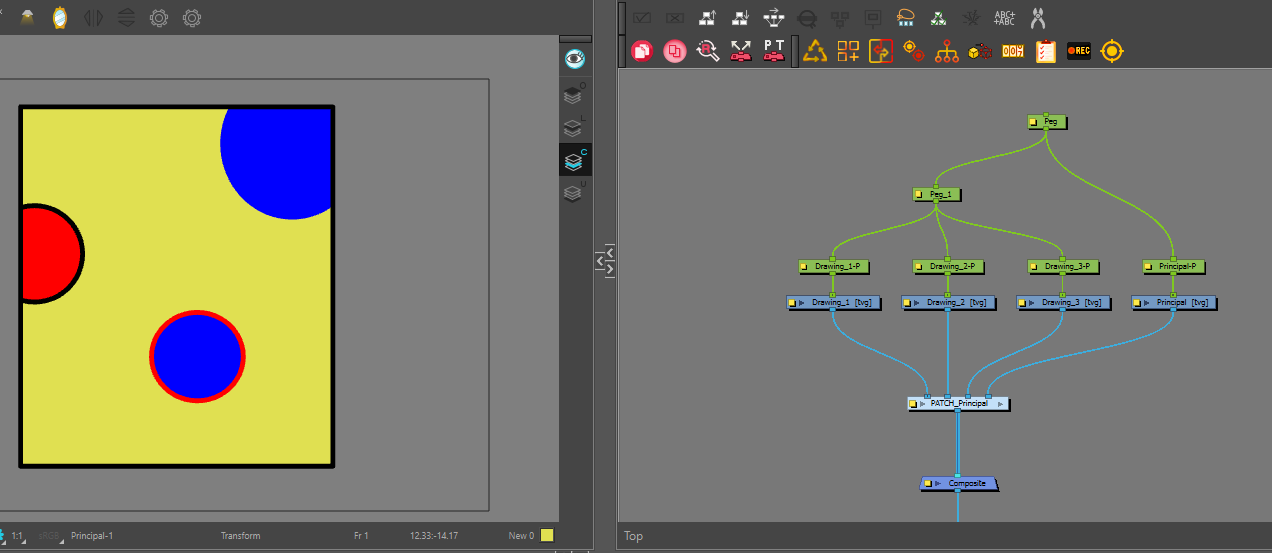Click the orange swap arrows document icon

tap(881, 51)
